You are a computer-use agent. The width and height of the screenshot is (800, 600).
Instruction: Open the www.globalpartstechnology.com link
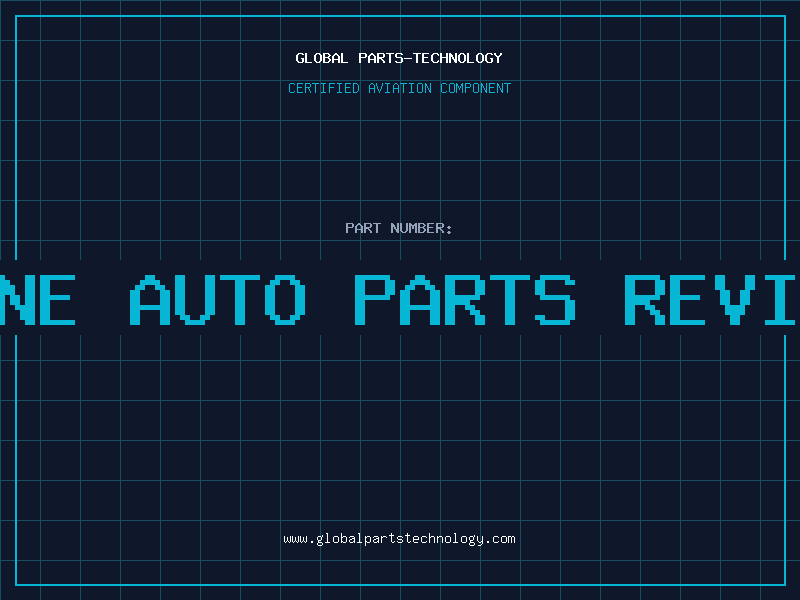click(x=399, y=539)
